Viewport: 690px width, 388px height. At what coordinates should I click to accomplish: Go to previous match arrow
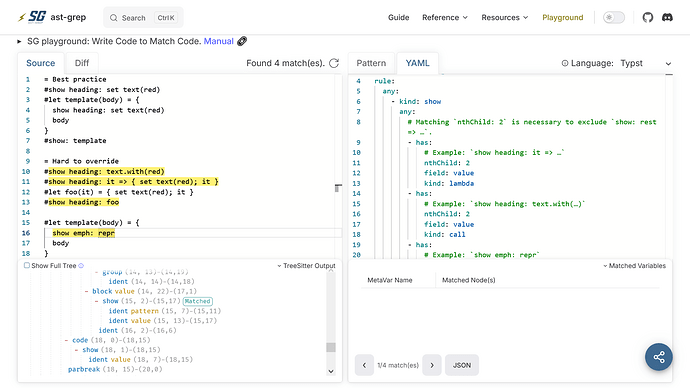(364, 365)
